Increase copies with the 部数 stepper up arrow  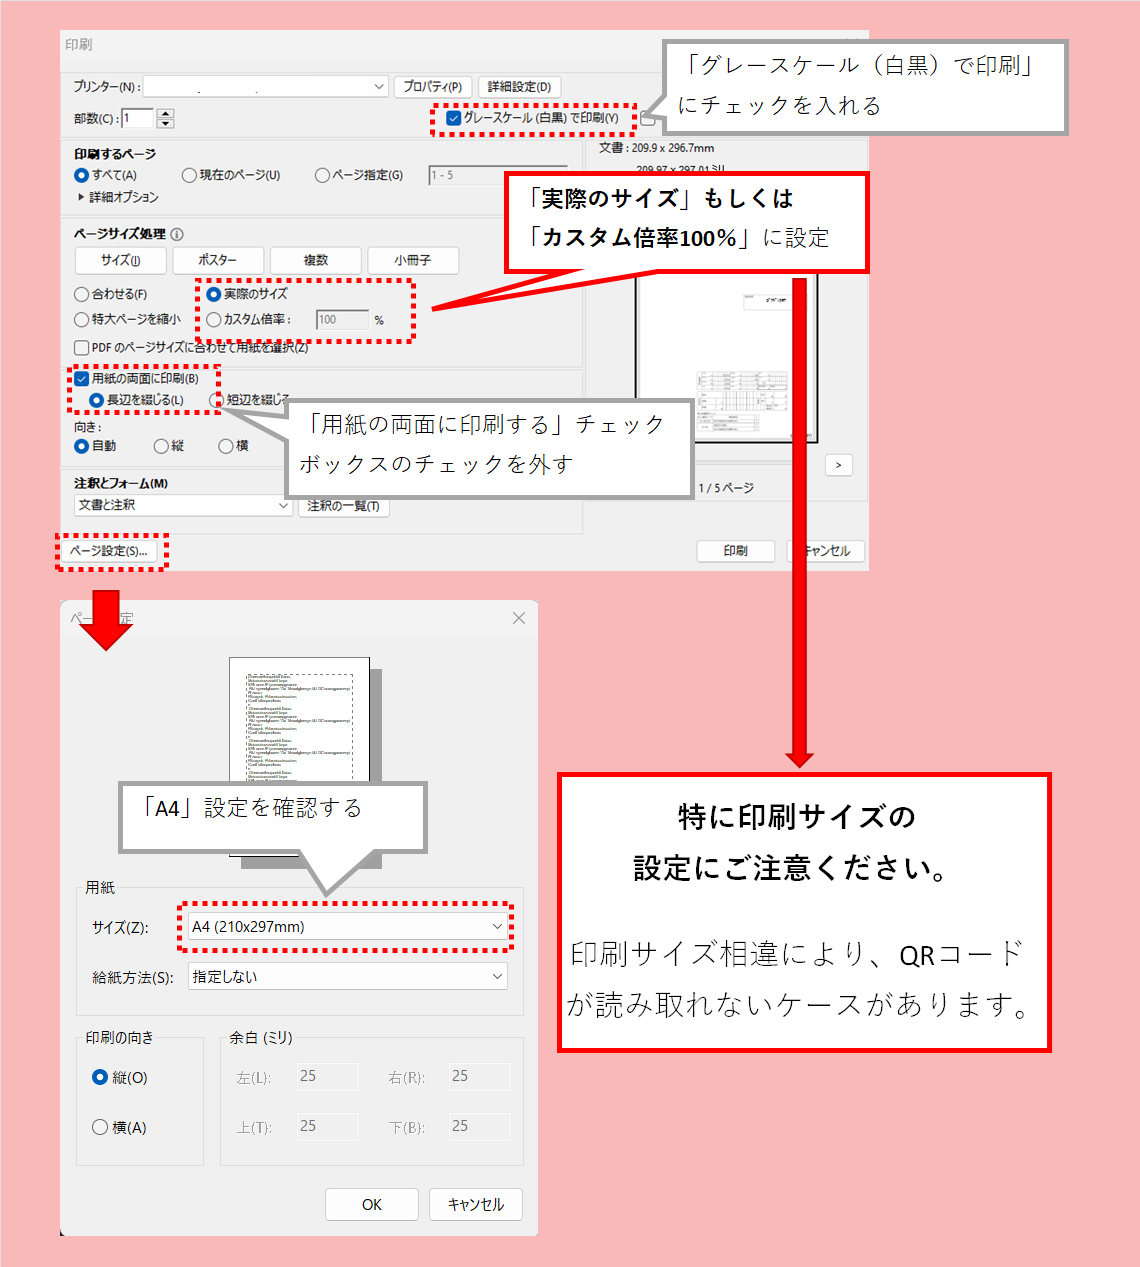(166, 113)
